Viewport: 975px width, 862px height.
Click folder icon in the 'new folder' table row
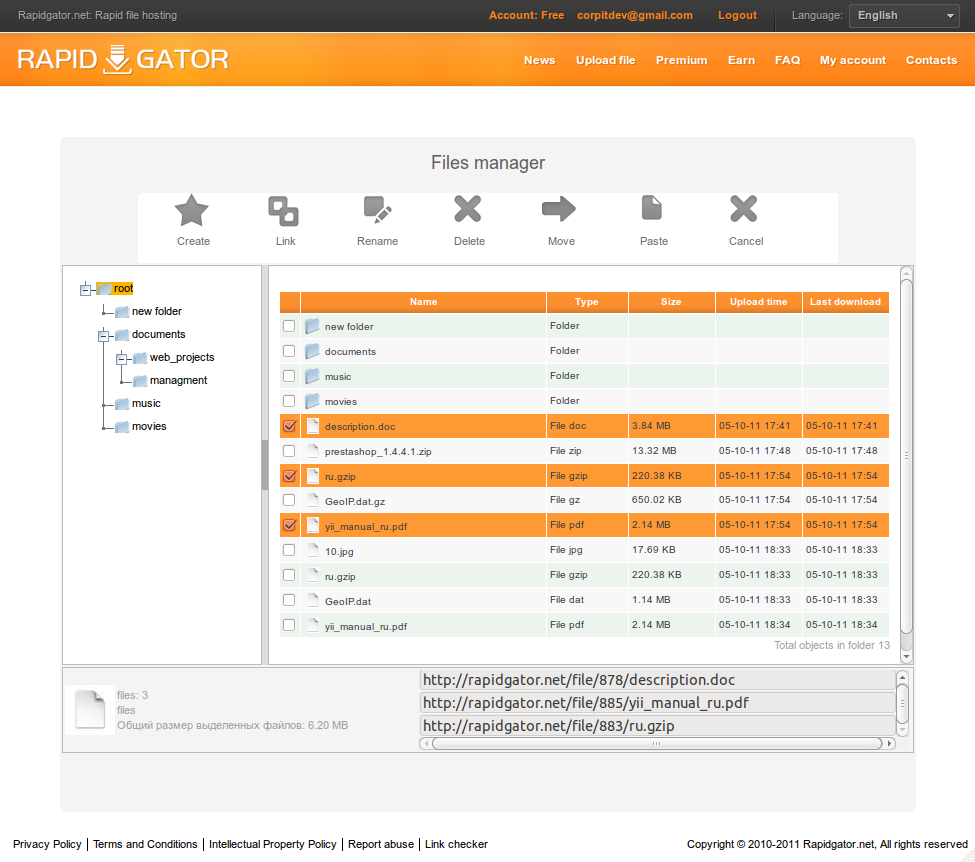[x=312, y=326]
